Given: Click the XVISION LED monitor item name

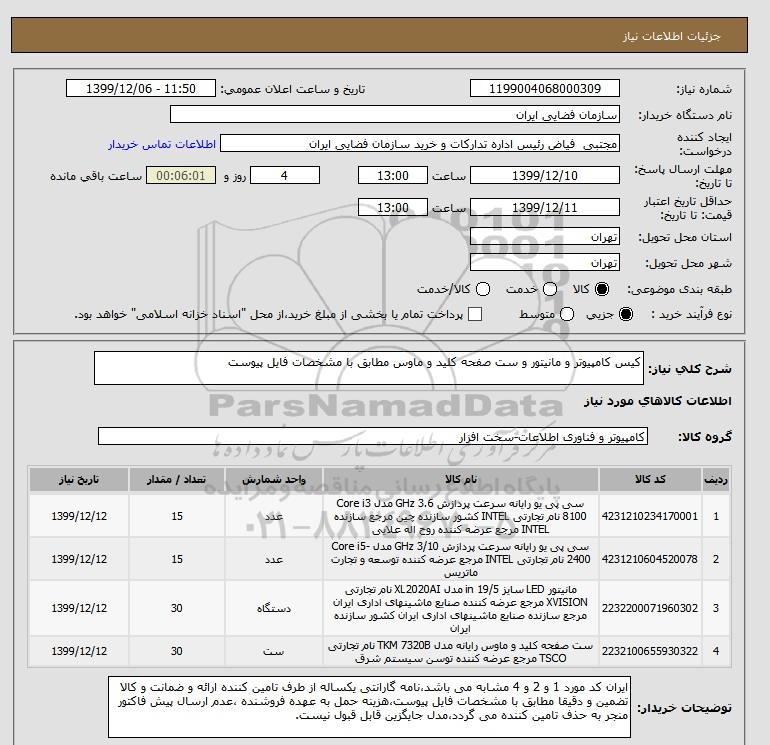Looking at the screenshot, I should tap(461, 608).
